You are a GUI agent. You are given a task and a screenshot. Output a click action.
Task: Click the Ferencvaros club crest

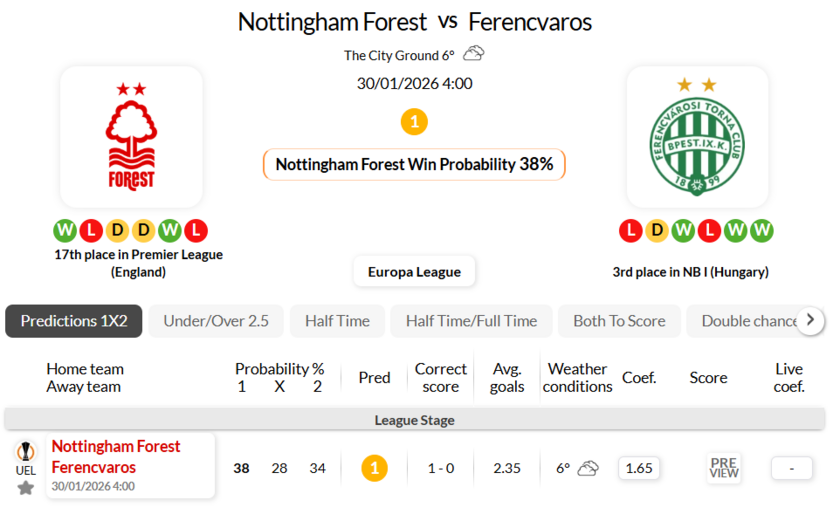(697, 137)
